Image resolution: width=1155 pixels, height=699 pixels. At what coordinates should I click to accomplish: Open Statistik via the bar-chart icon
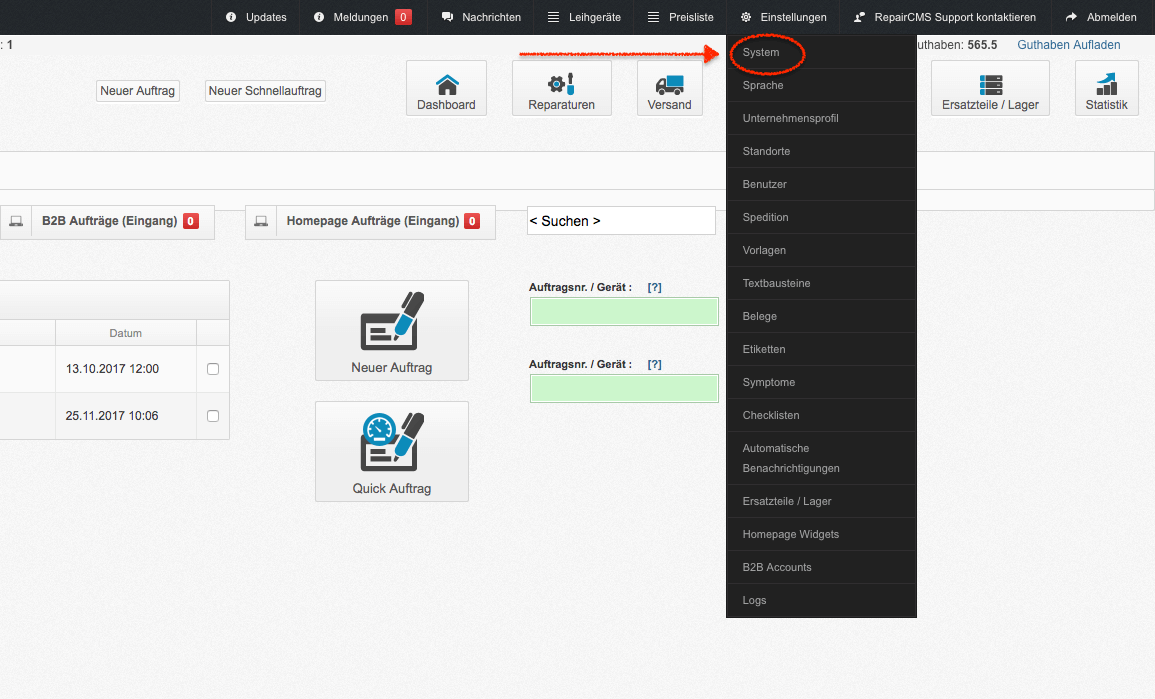[x=1106, y=84]
